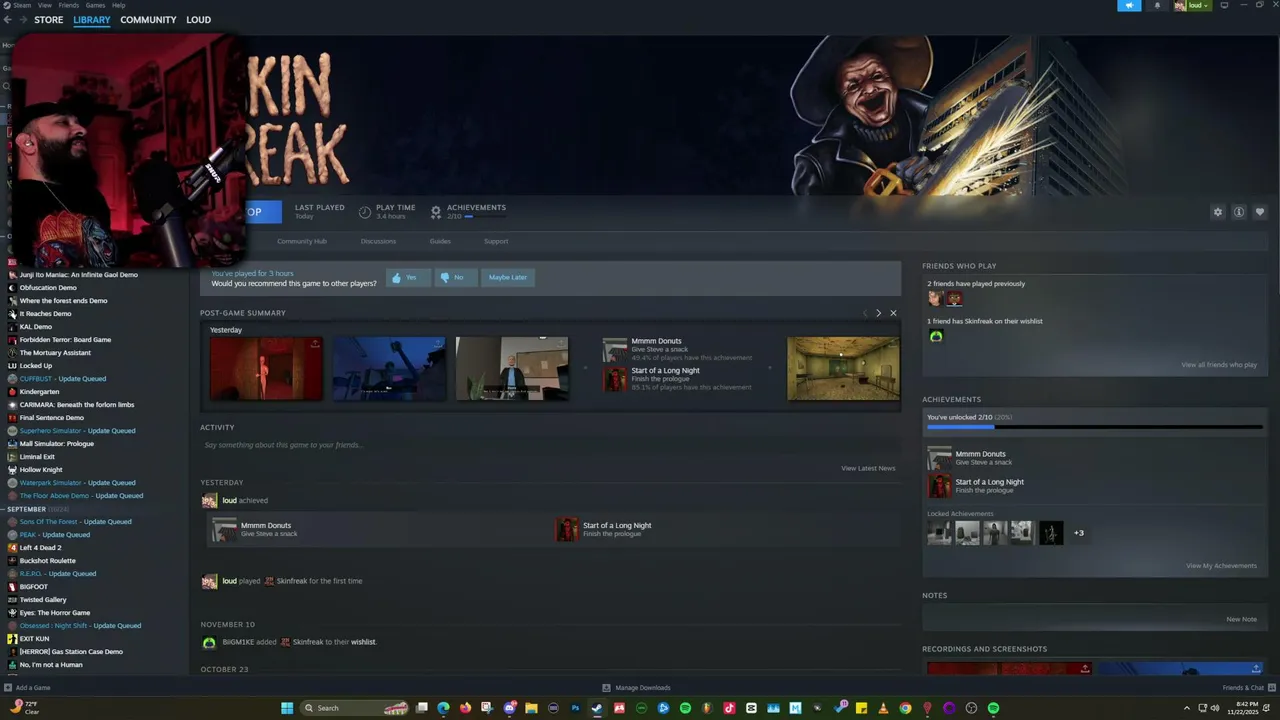Click View all friends who play
Screen dimensions: 1280x720
(1219, 365)
